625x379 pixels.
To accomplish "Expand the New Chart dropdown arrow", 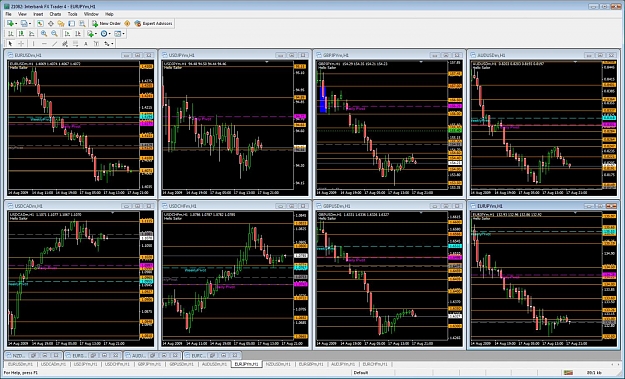I will point(16,24).
